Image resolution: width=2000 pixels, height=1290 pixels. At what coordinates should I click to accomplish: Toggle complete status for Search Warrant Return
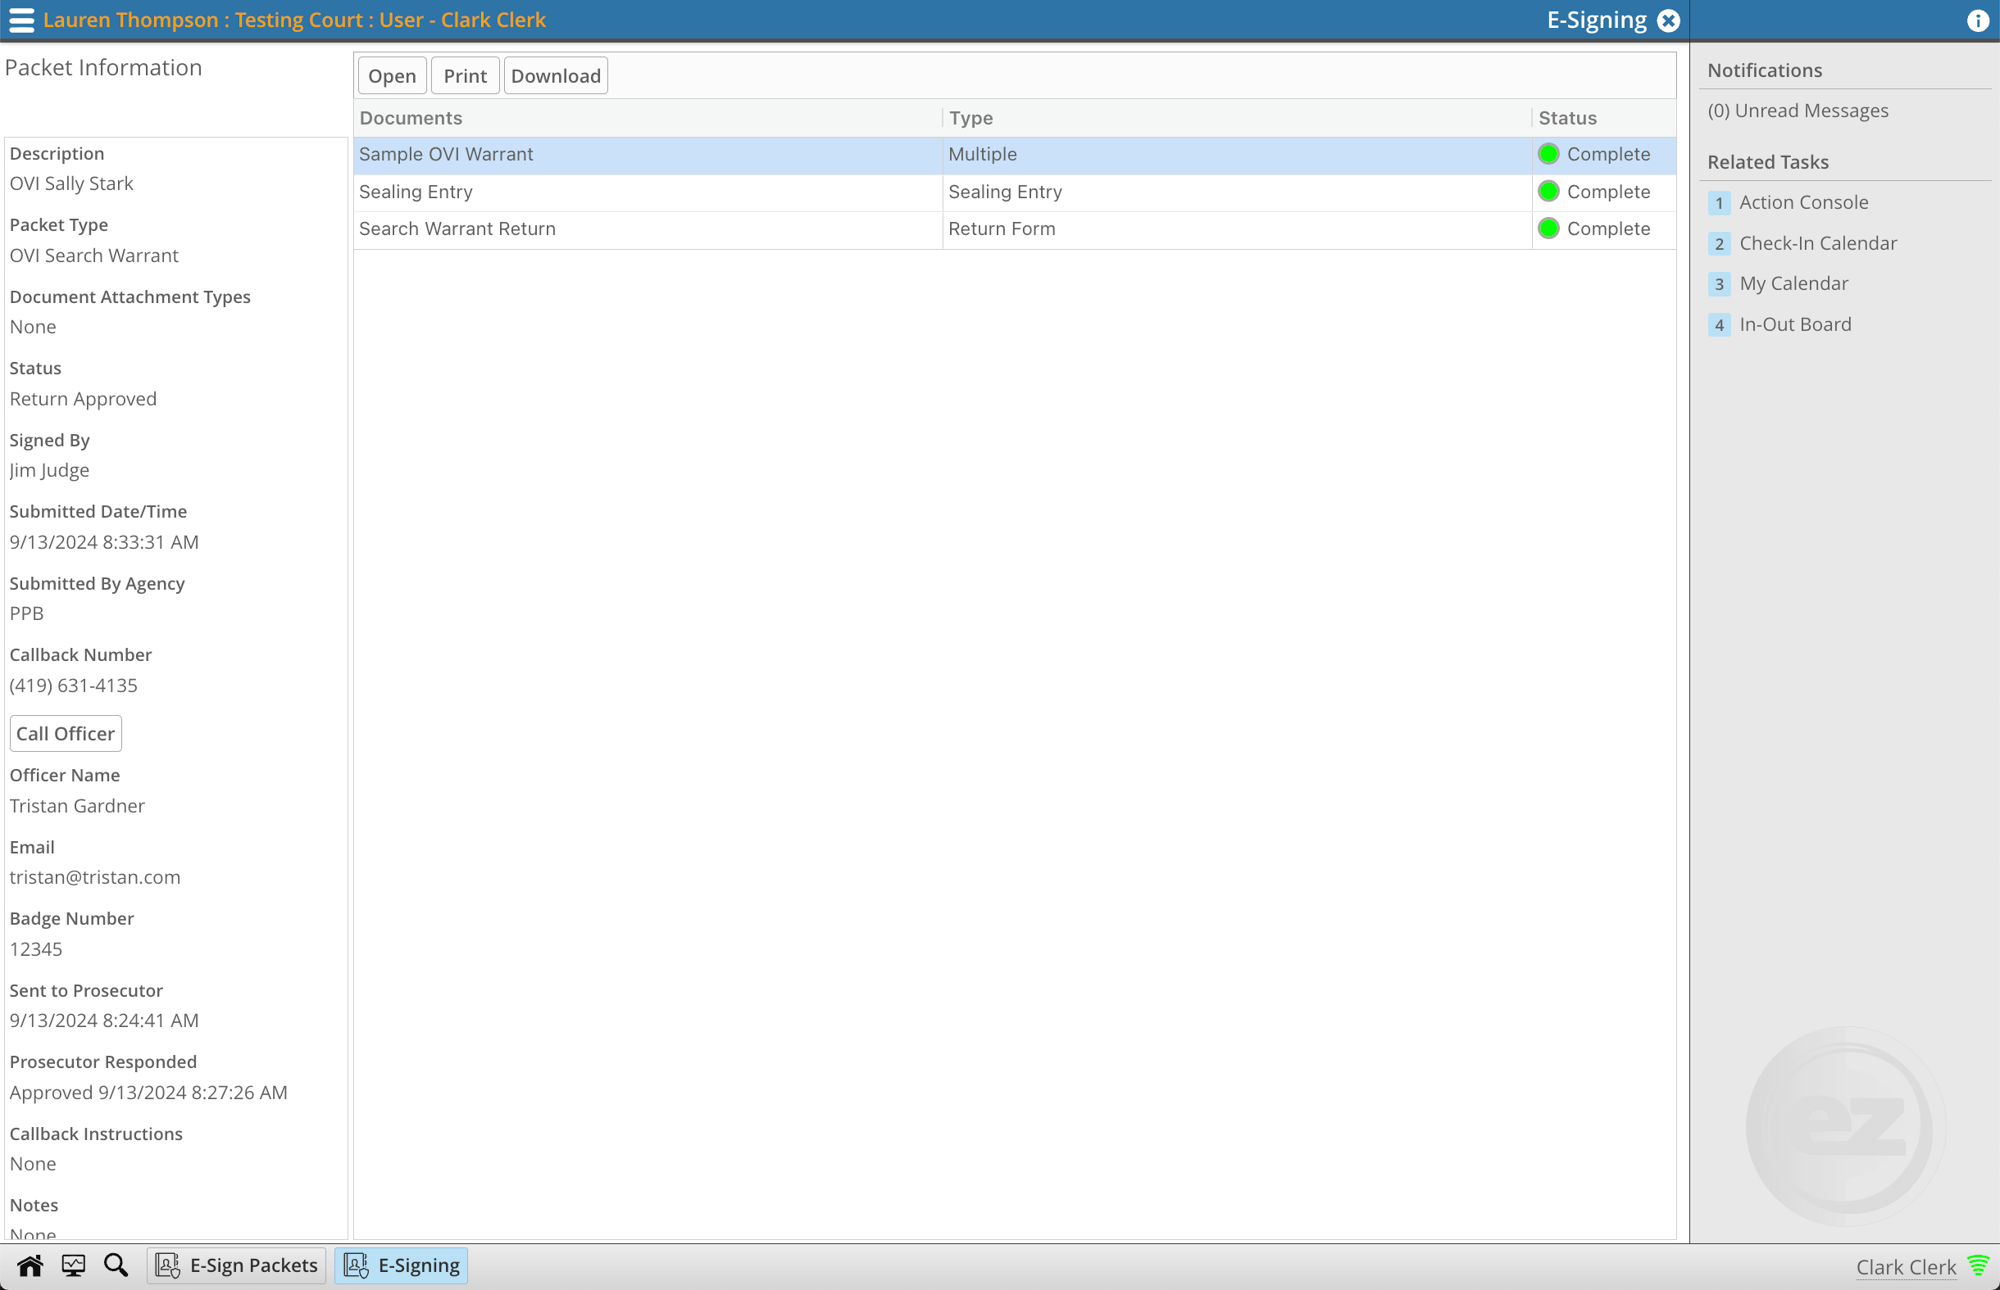1551,227
